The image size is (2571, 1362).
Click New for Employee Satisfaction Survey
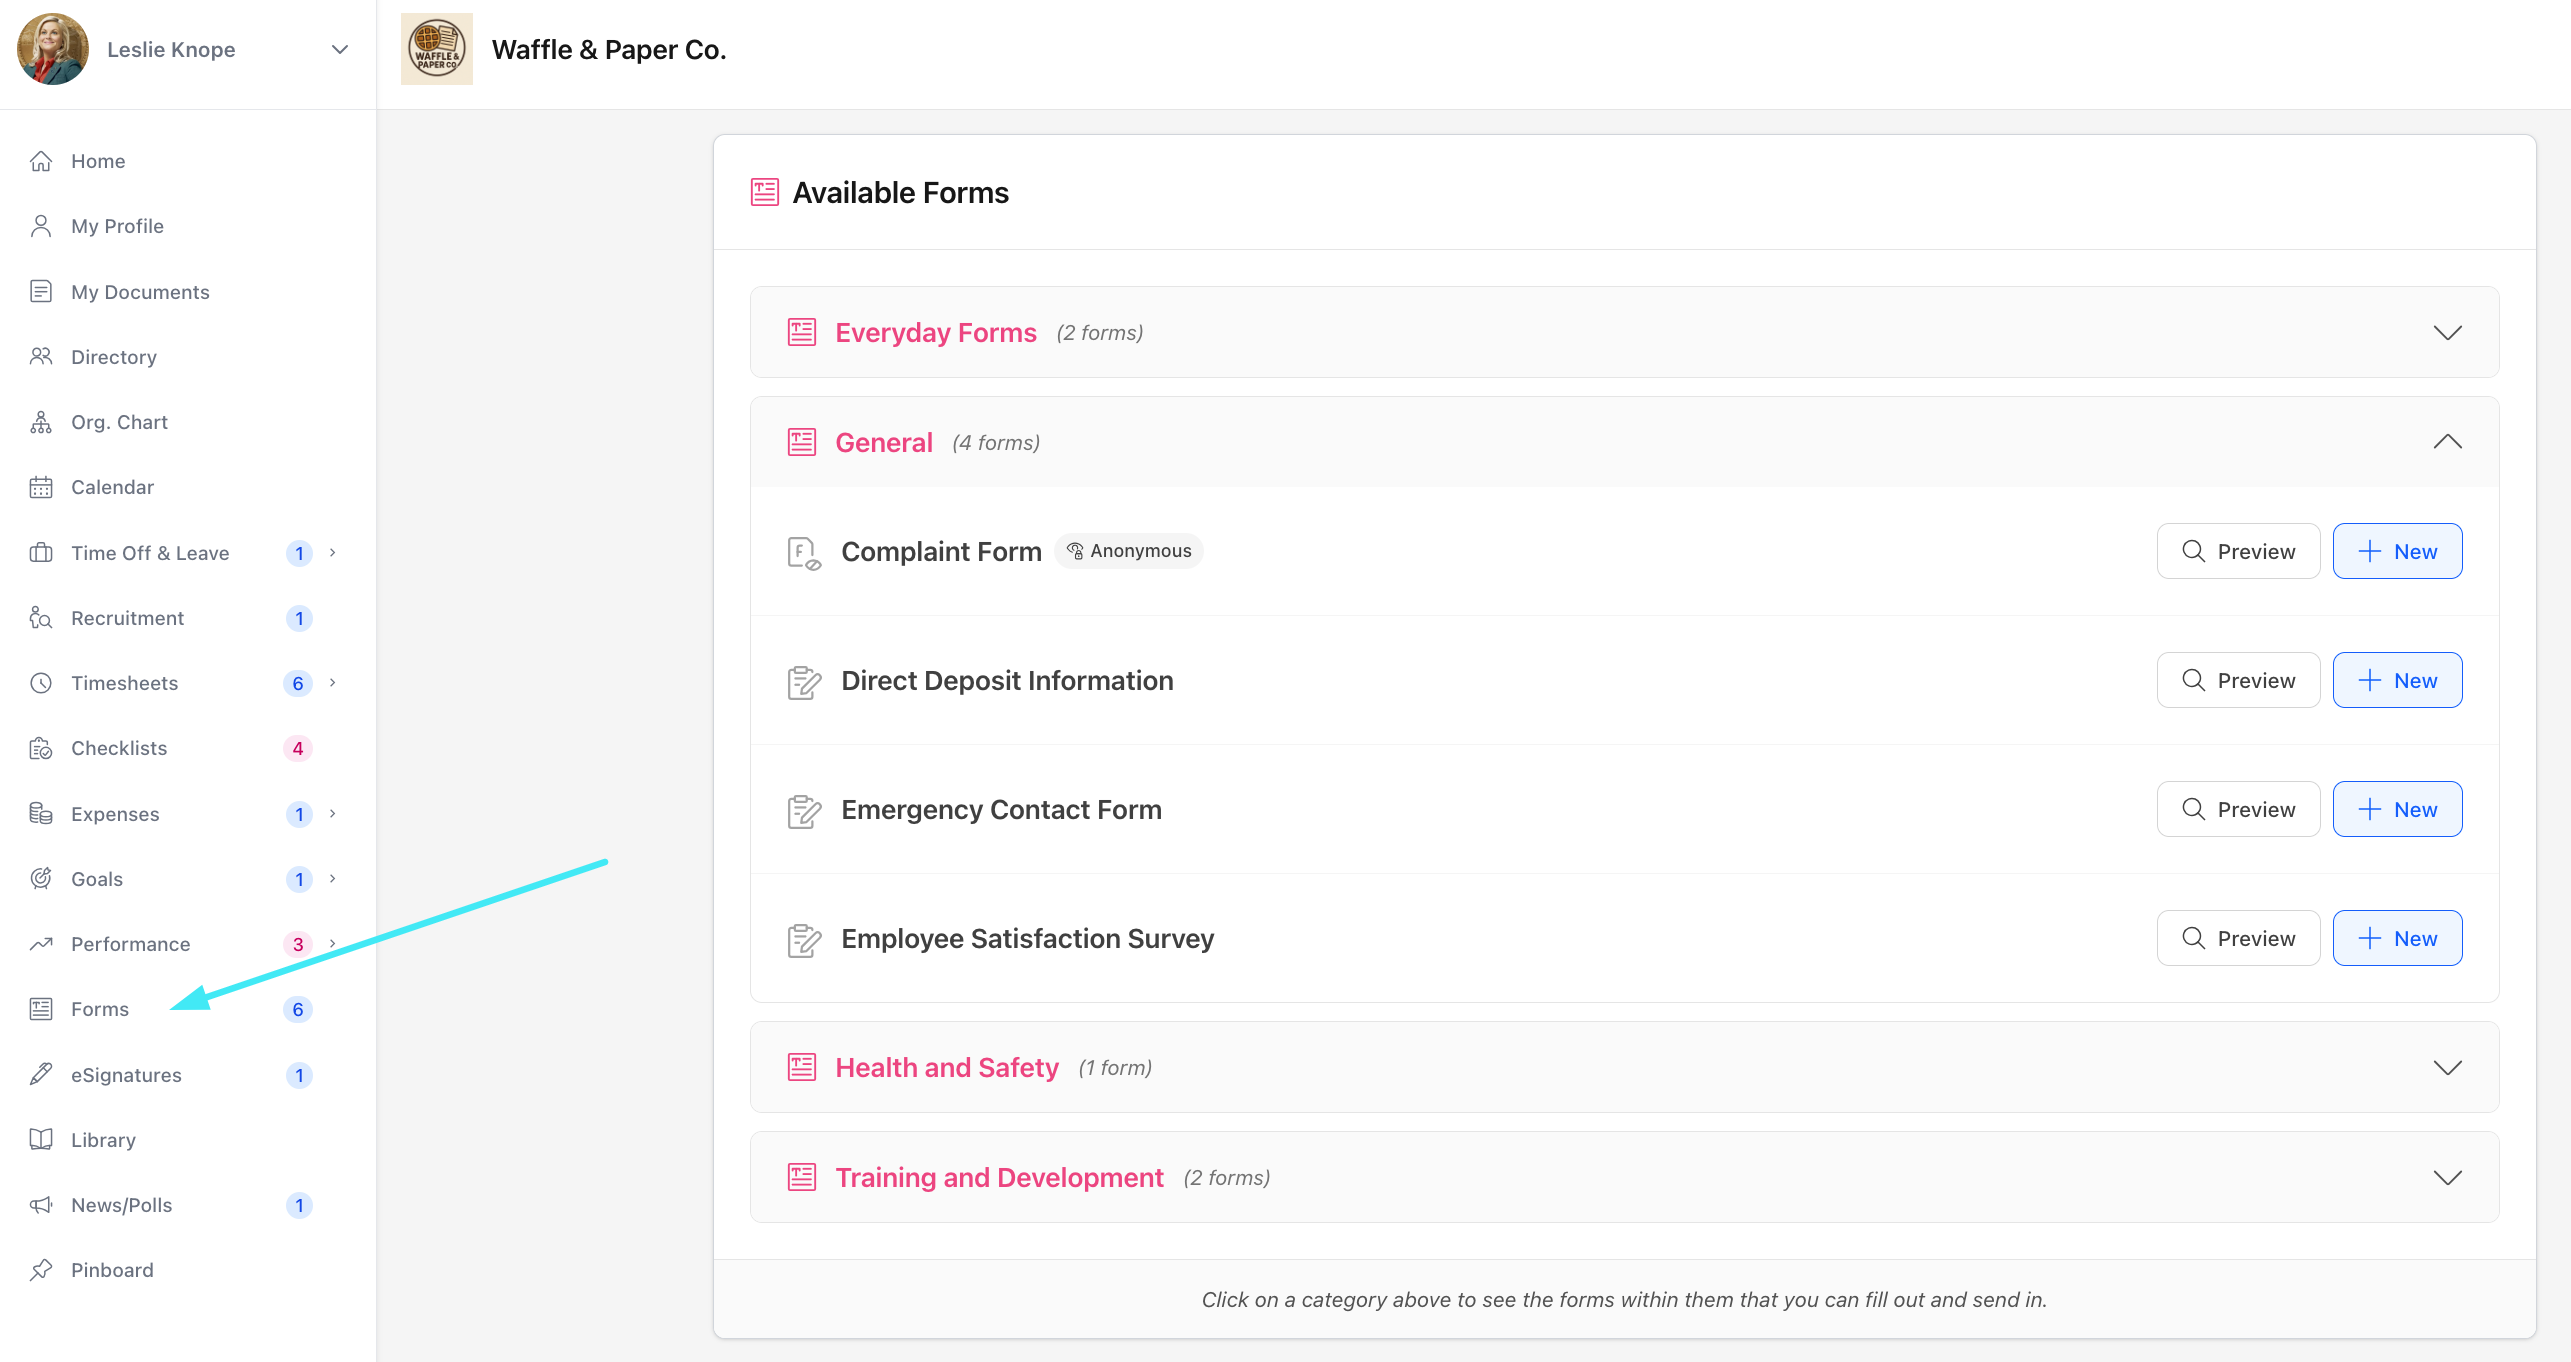[2397, 938]
